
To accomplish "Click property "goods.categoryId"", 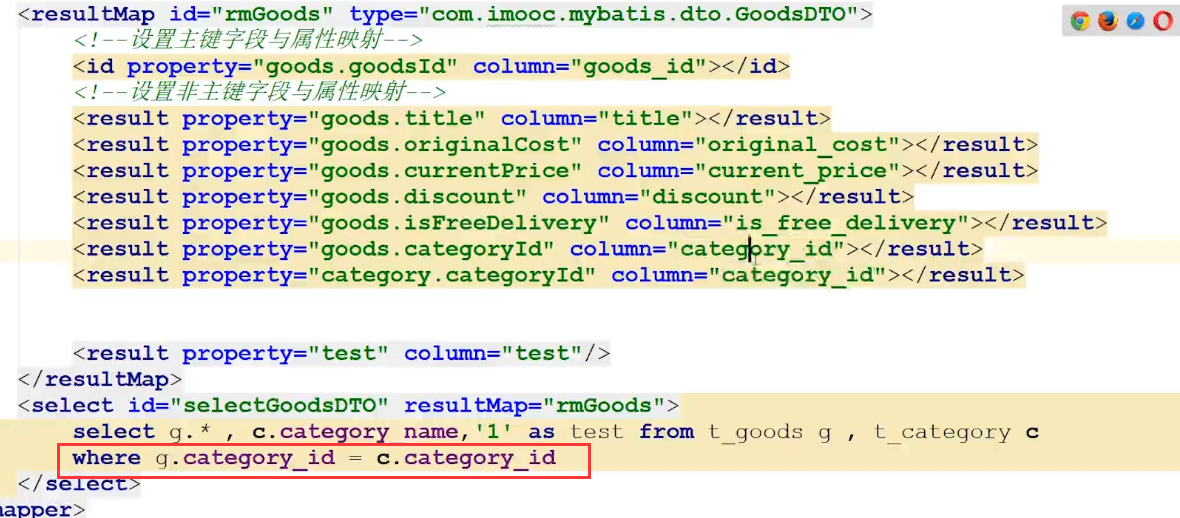I will click(x=369, y=248).
